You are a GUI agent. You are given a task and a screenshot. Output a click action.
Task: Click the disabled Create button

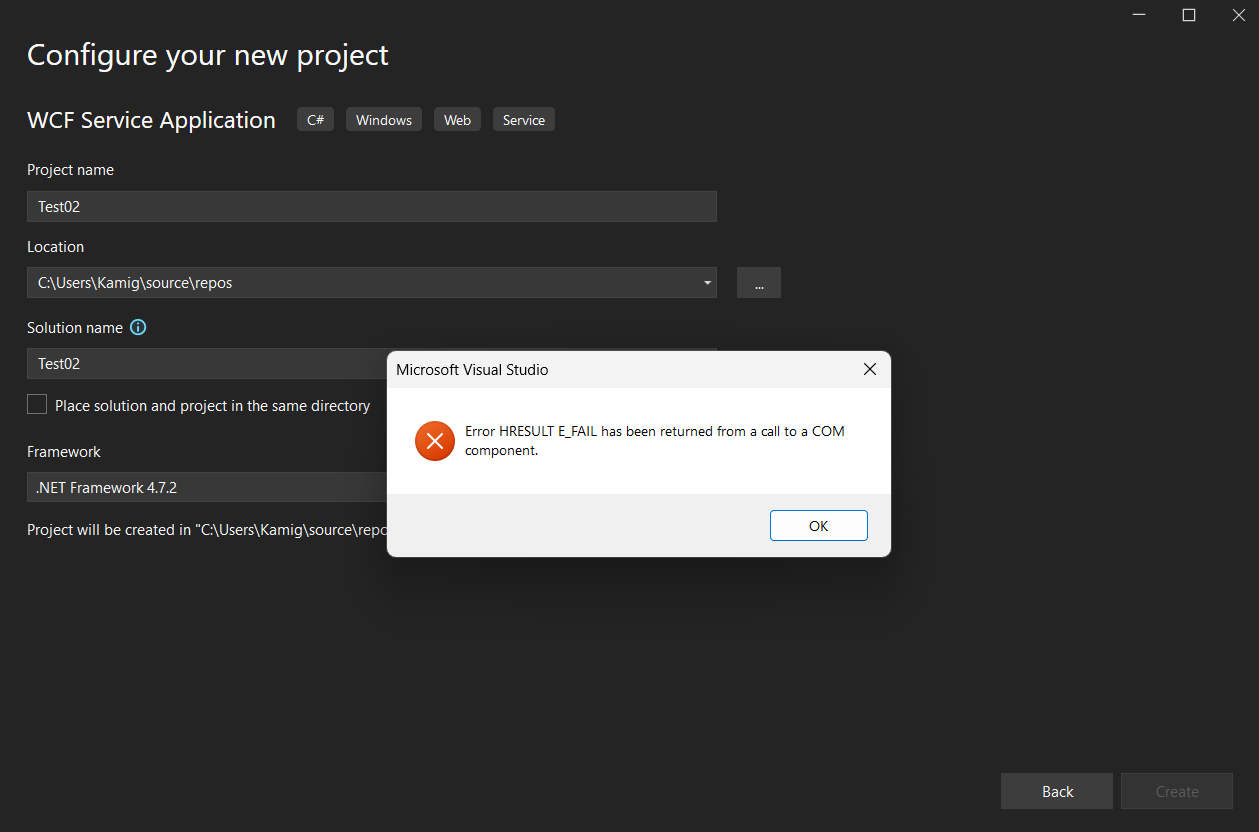click(x=1177, y=791)
